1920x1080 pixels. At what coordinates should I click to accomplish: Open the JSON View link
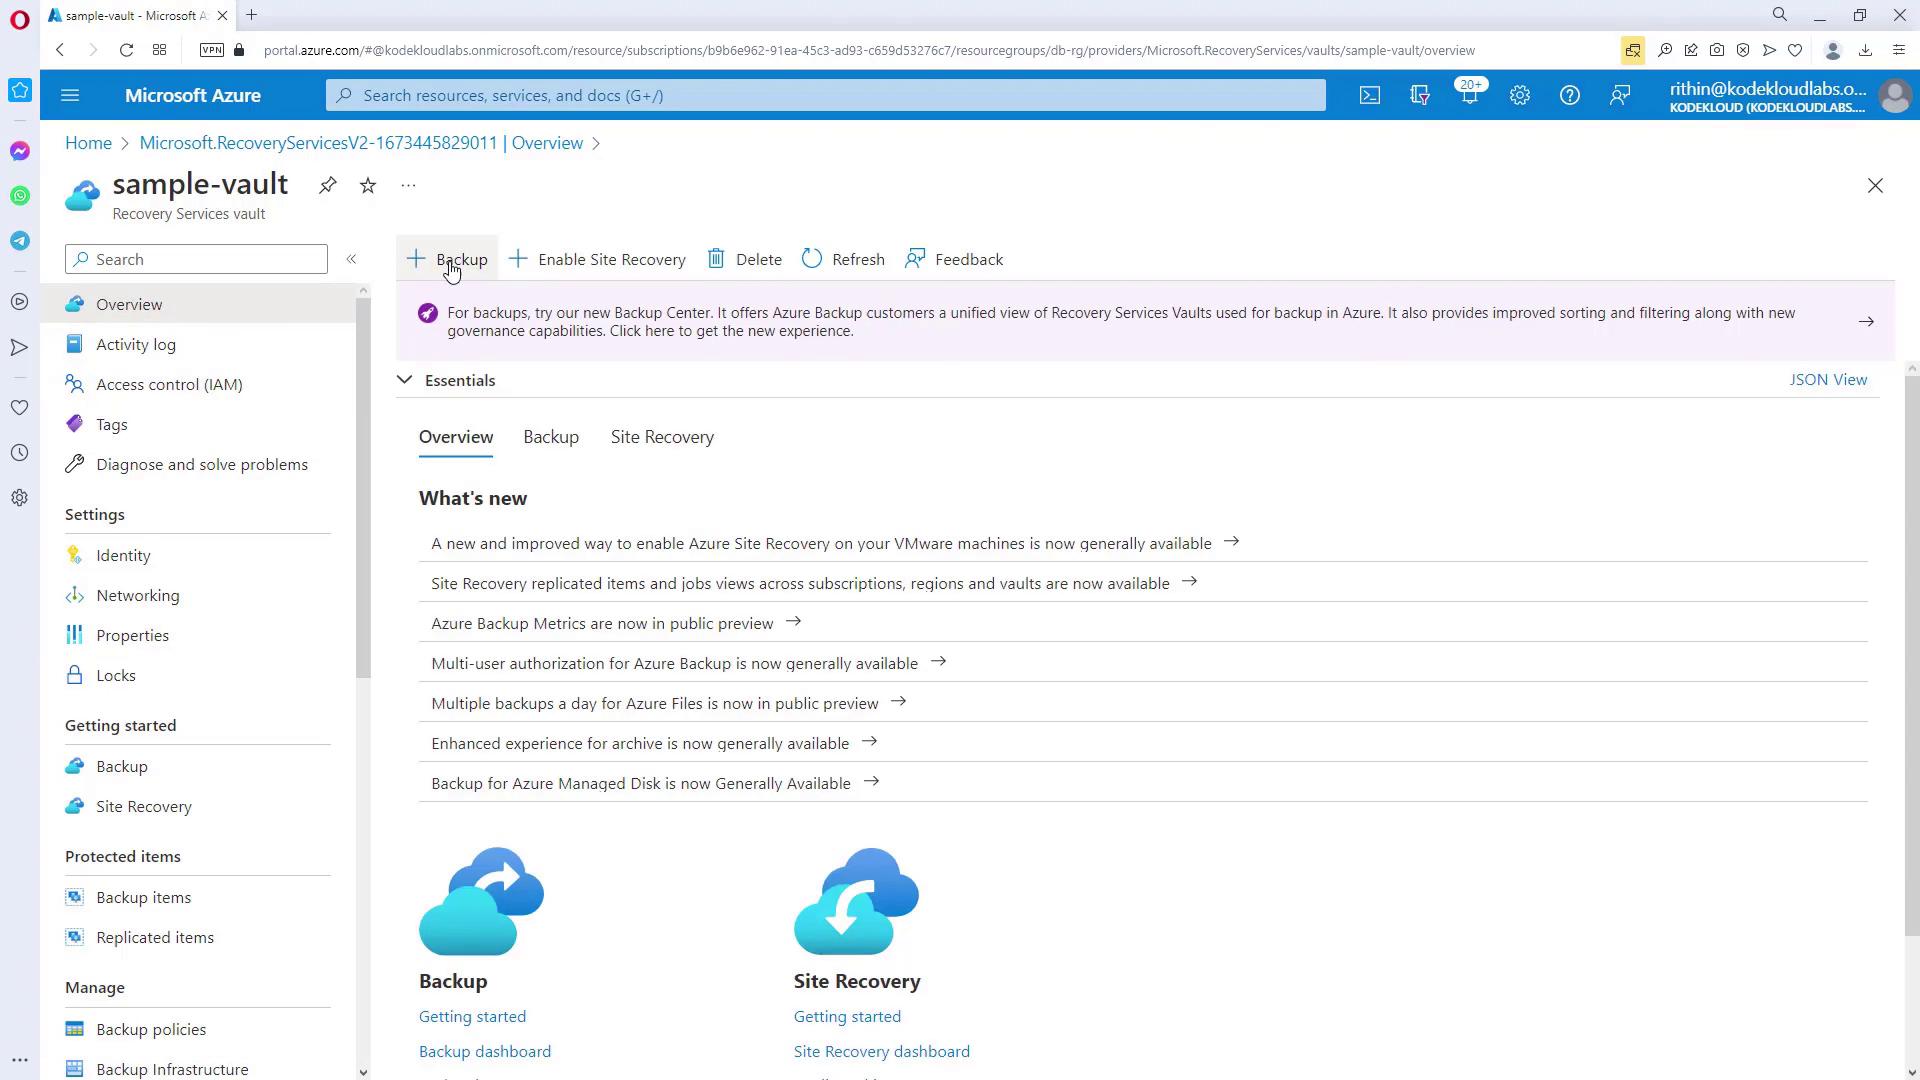(x=1827, y=380)
